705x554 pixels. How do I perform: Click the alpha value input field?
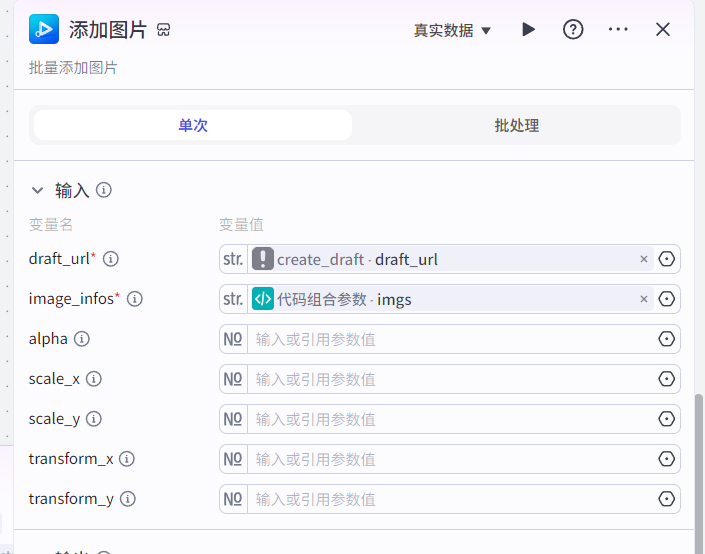(x=452, y=339)
